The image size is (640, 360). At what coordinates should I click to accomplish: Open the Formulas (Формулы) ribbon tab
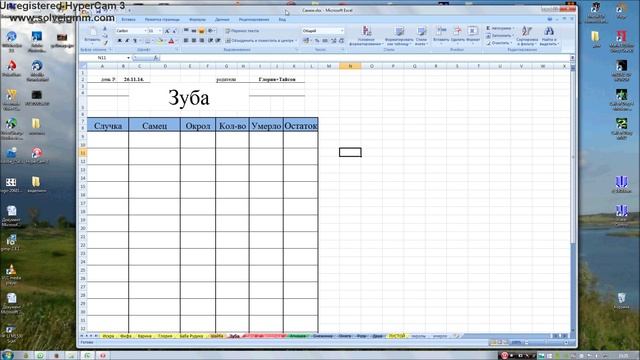pyautogui.click(x=198, y=20)
